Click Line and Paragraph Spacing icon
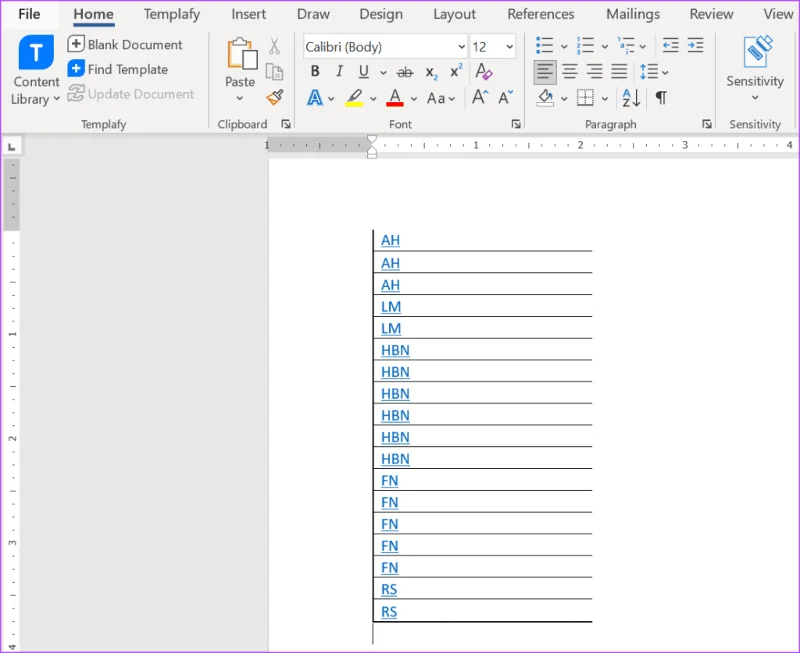The height and width of the screenshot is (653, 800). pyautogui.click(x=649, y=71)
